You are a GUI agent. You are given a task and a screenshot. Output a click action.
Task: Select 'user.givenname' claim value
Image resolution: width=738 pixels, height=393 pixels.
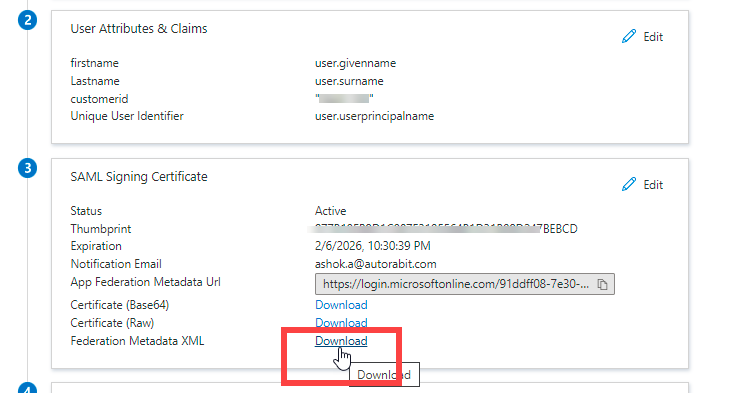[x=355, y=63]
